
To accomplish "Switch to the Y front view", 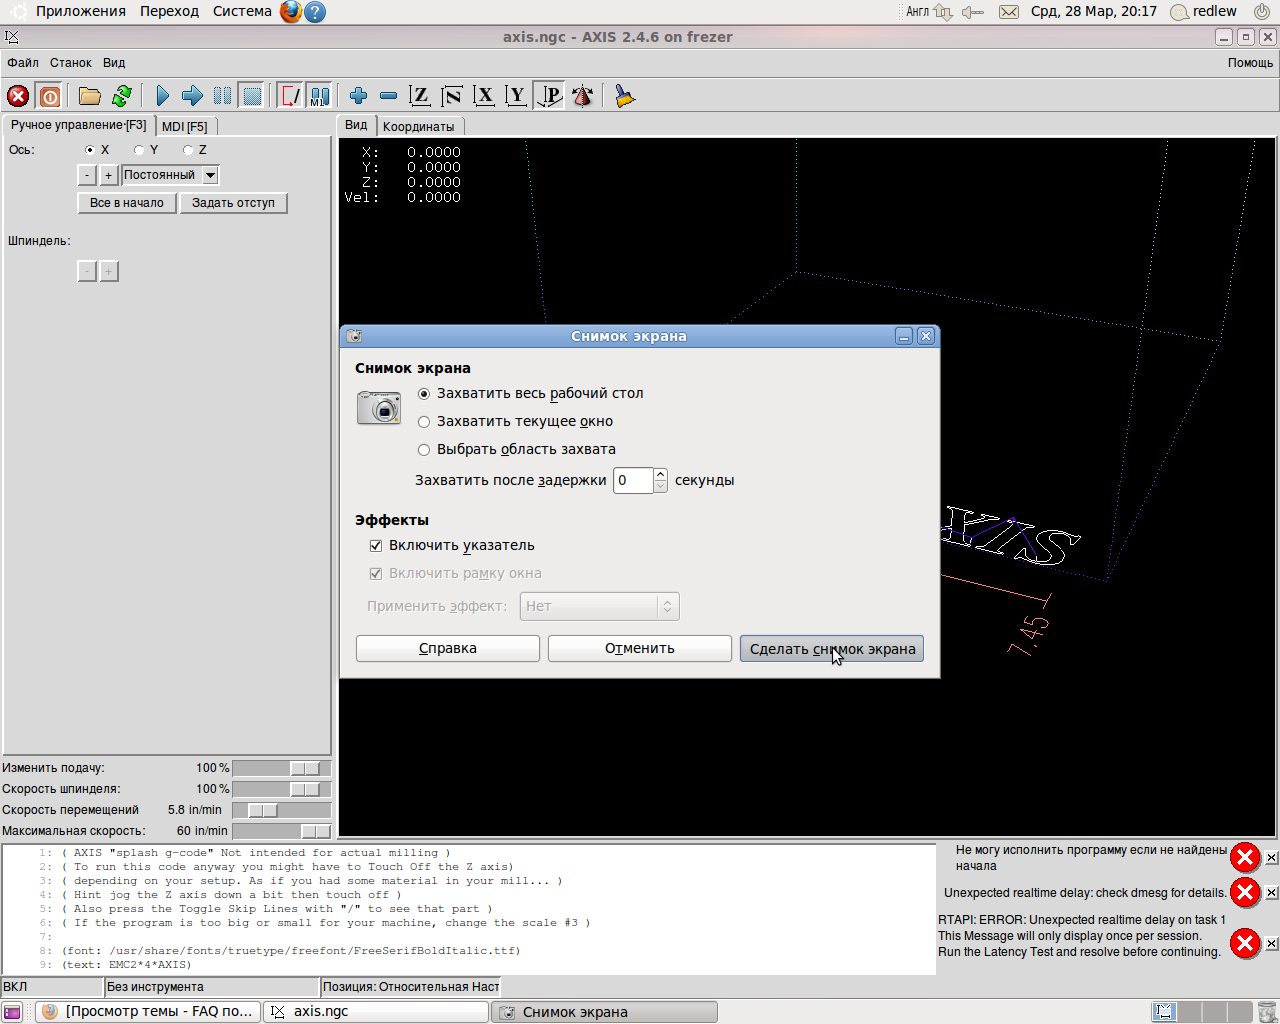I will click(516, 96).
